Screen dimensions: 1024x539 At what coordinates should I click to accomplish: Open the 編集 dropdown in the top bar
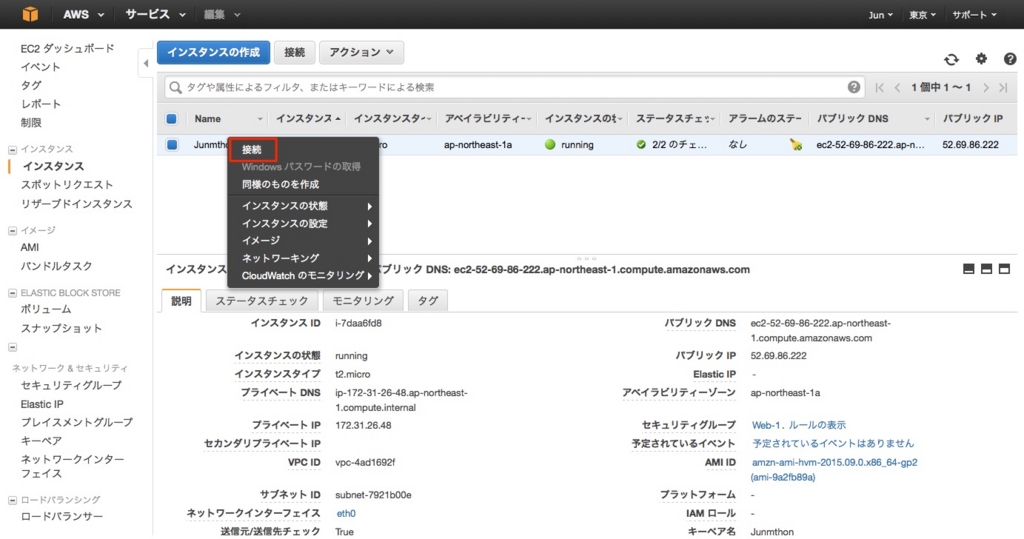pos(221,14)
